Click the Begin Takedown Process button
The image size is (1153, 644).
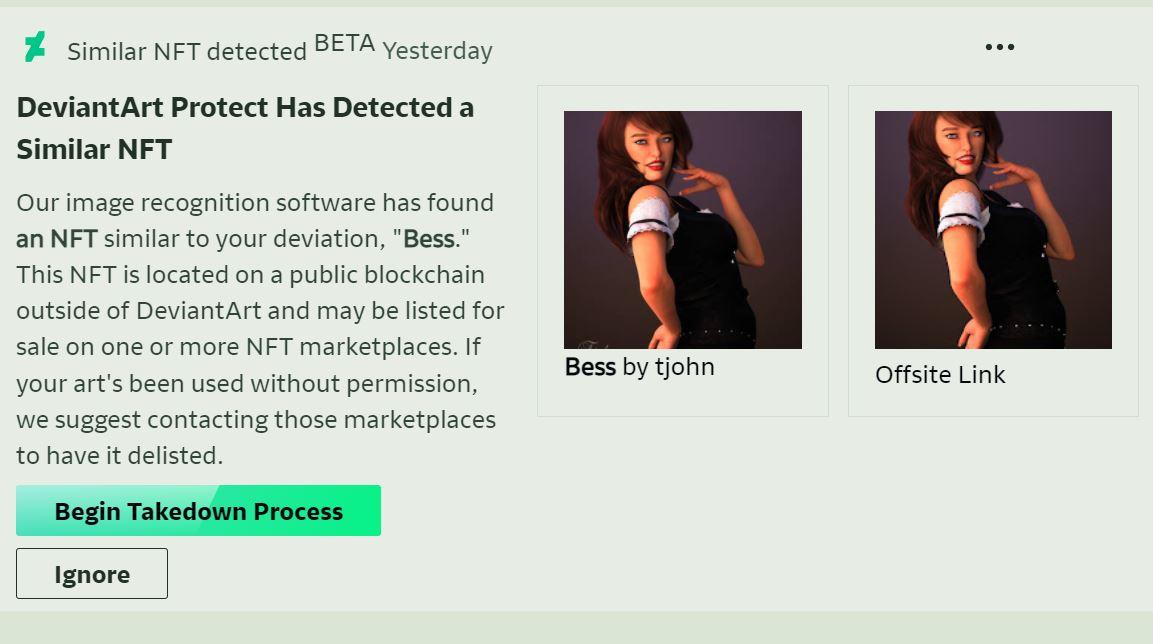[198, 511]
